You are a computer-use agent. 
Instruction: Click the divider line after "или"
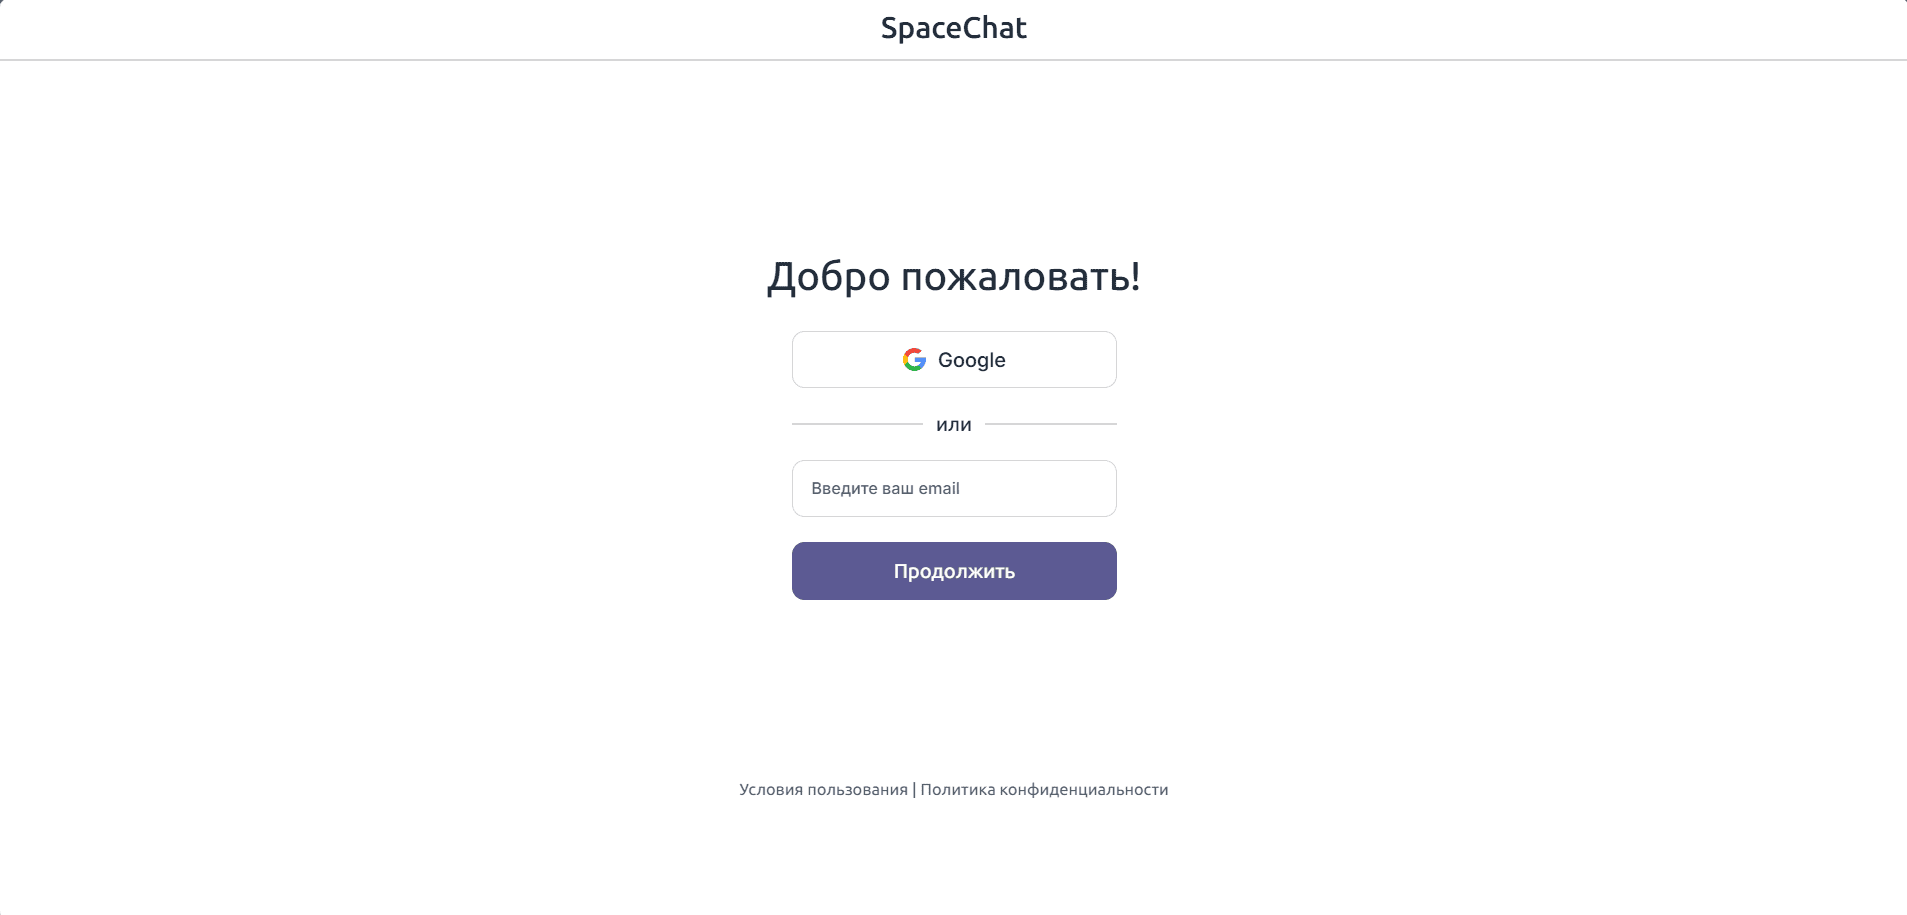[1050, 424]
